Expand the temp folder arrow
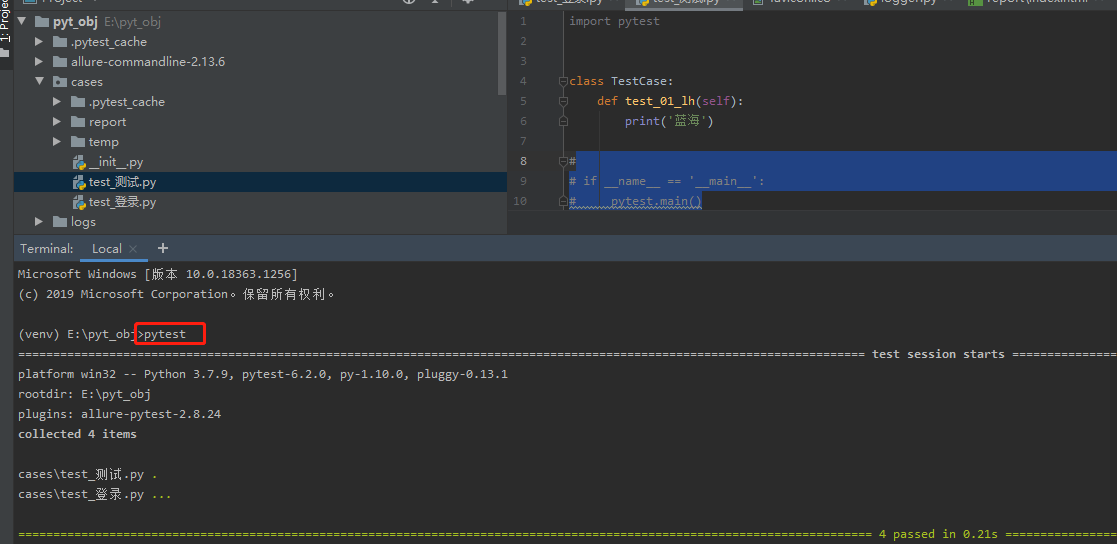The width and height of the screenshot is (1117, 544). (57, 142)
